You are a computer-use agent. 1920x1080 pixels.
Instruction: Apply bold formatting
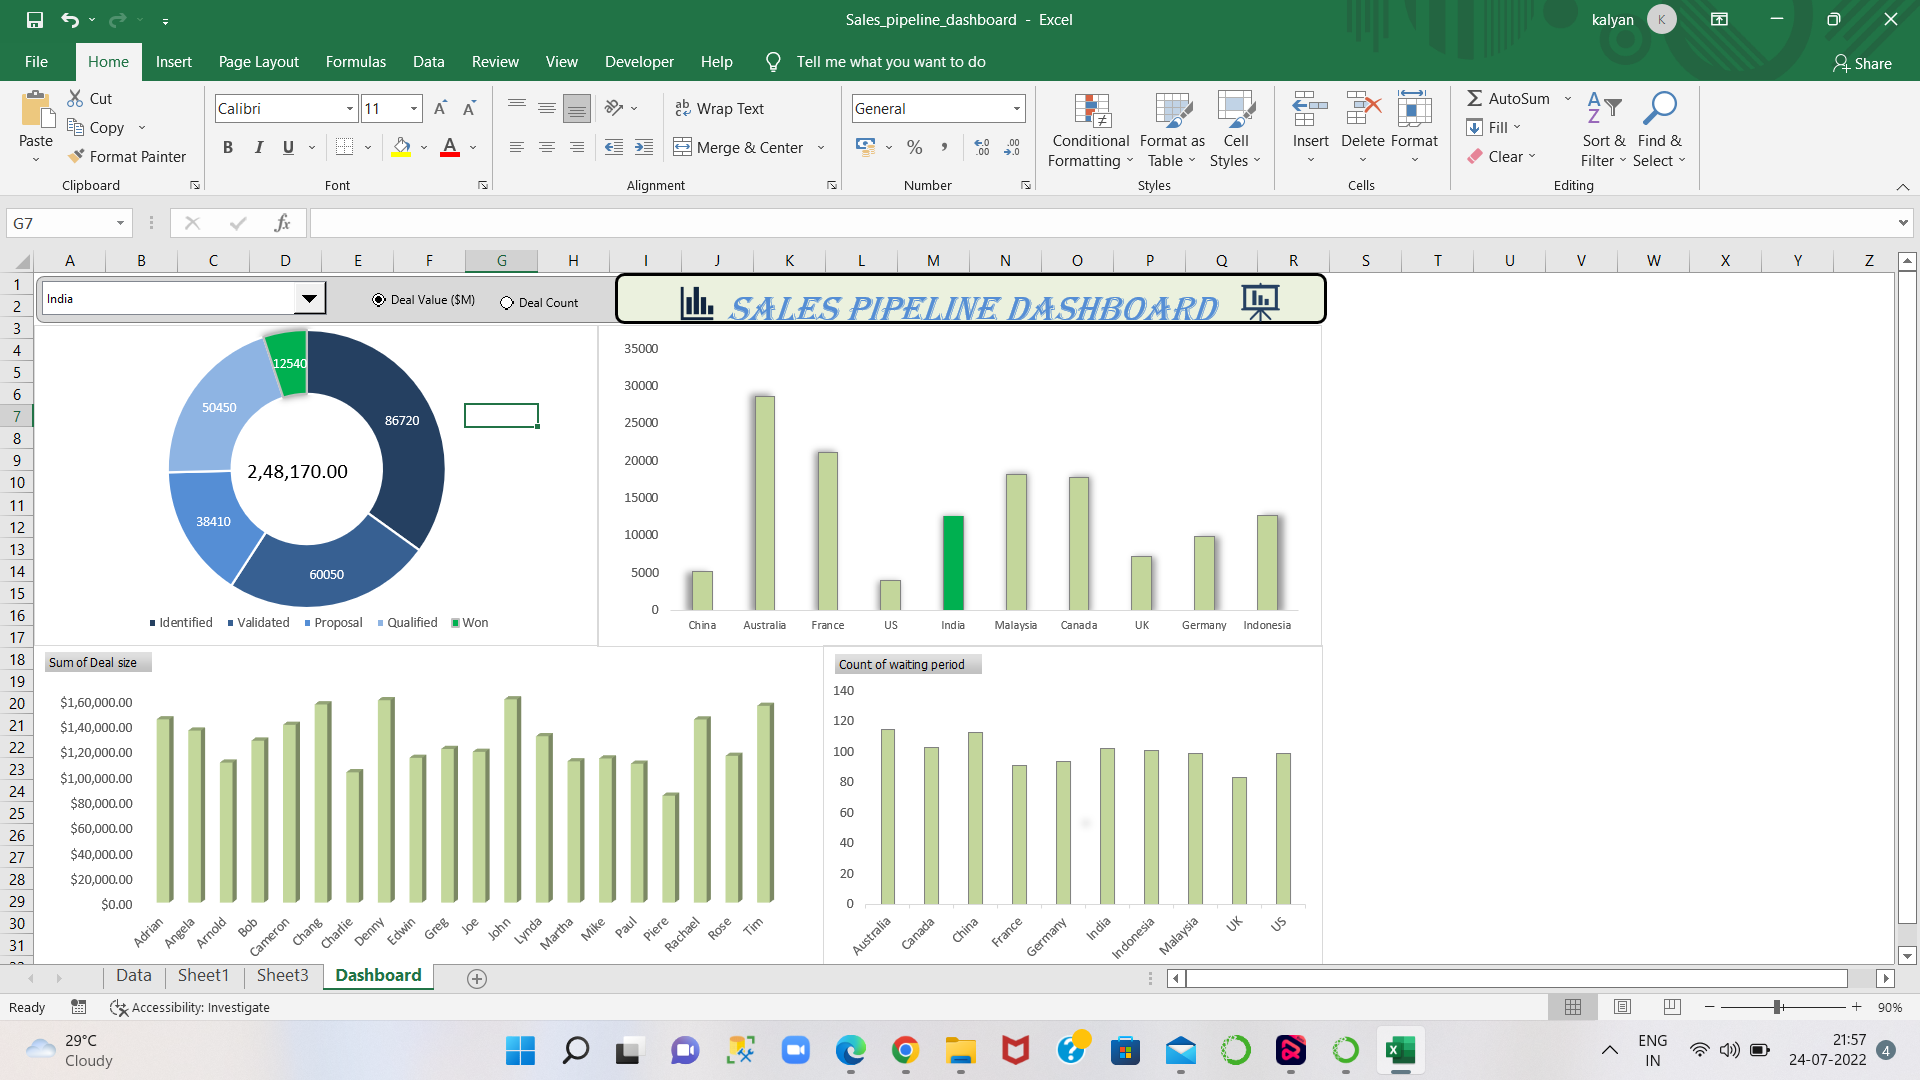pos(227,147)
